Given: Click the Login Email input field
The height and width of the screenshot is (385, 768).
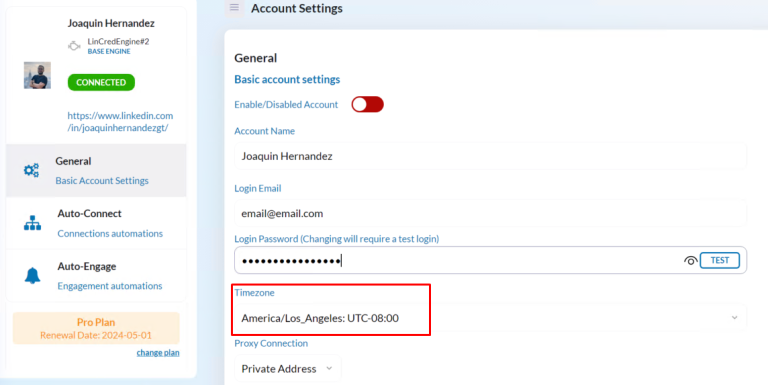Looking at the screenshot, I should [x=490, y=214].
